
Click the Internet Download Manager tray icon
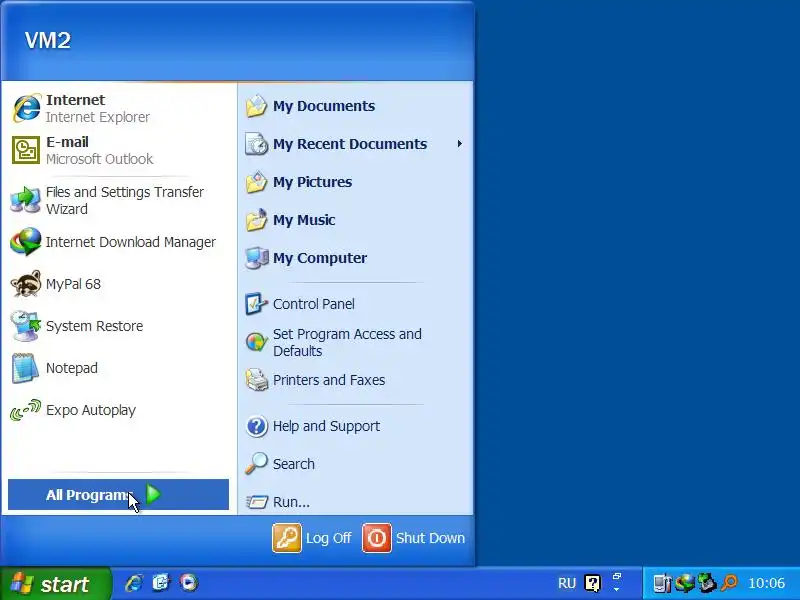pyautogui.click(x=685, y=583)
